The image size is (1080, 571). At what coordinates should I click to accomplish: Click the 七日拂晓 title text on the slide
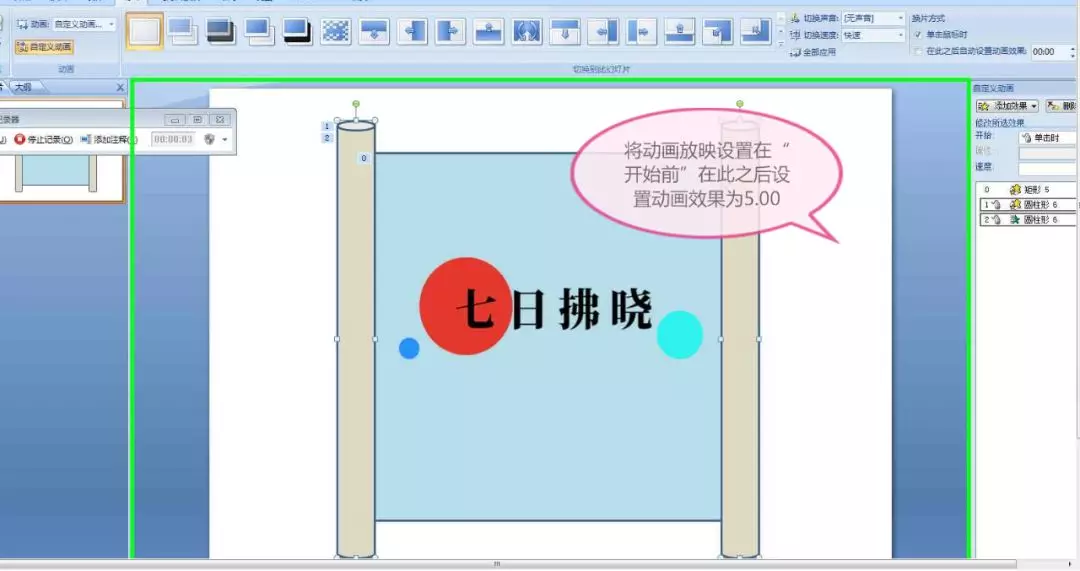click(x=554, y=308)
